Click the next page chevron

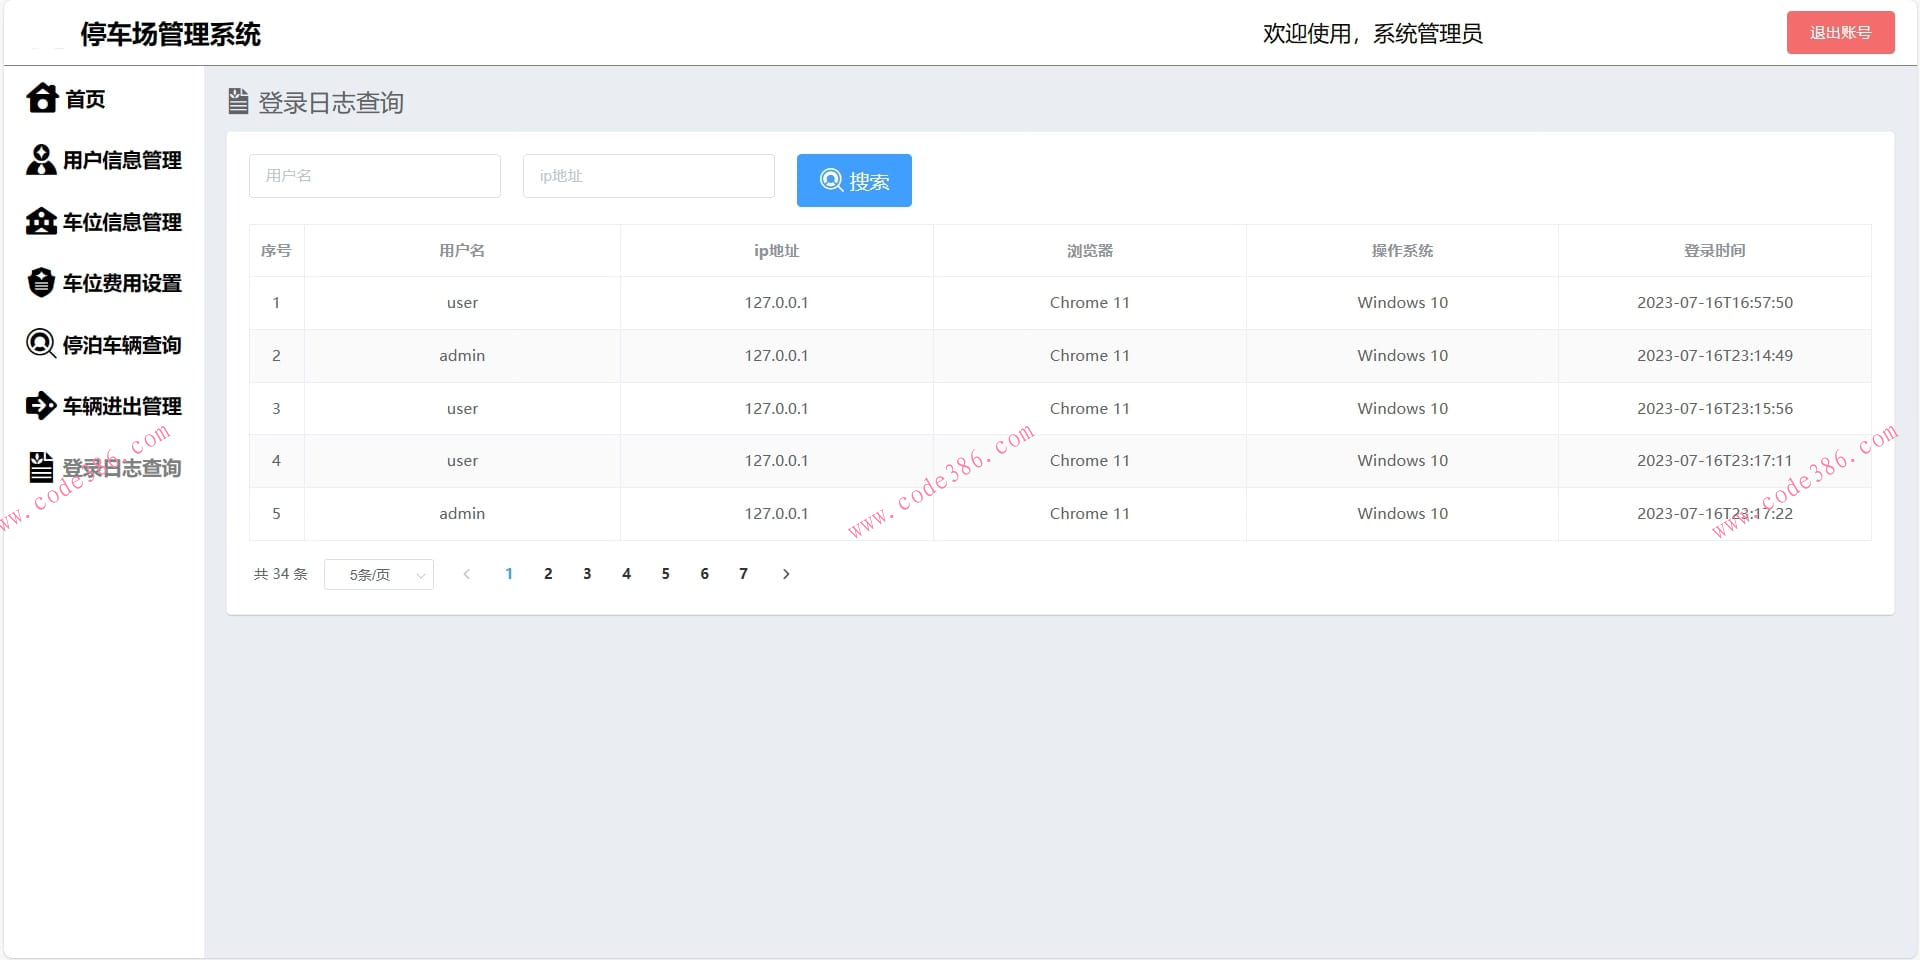click(x=786, y=574)
